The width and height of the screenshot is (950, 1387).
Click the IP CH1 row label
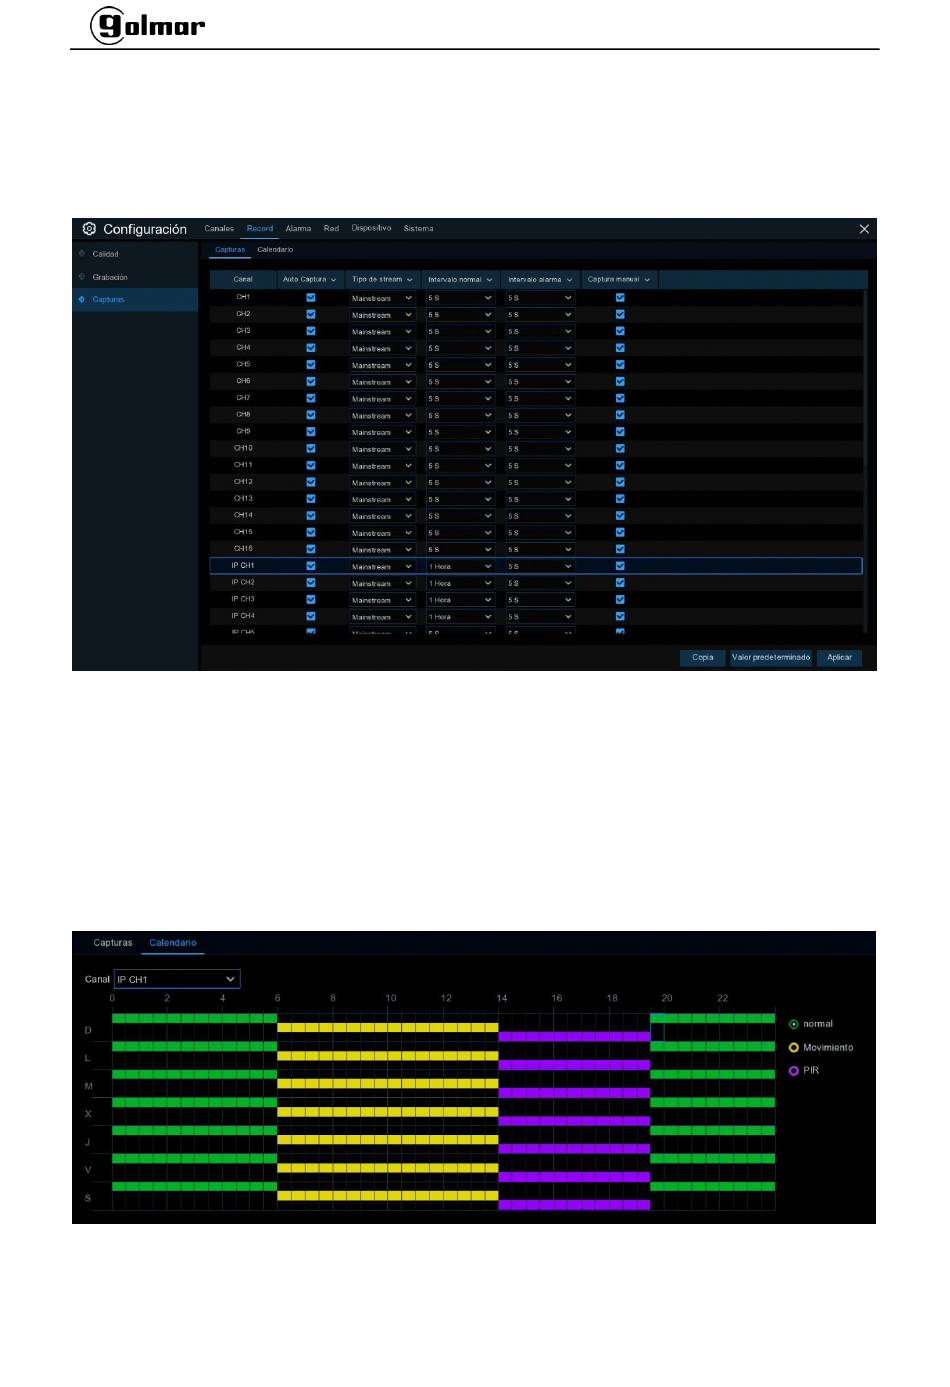243,566
